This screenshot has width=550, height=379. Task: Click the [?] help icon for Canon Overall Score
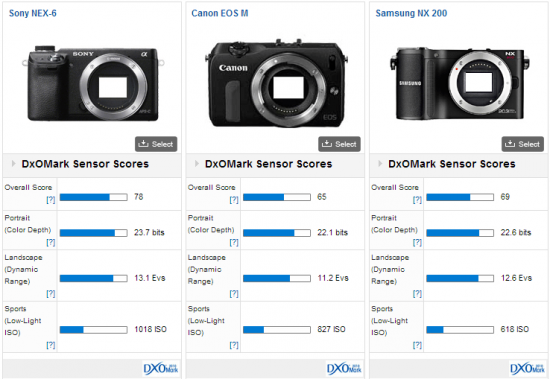click(234, 200)
